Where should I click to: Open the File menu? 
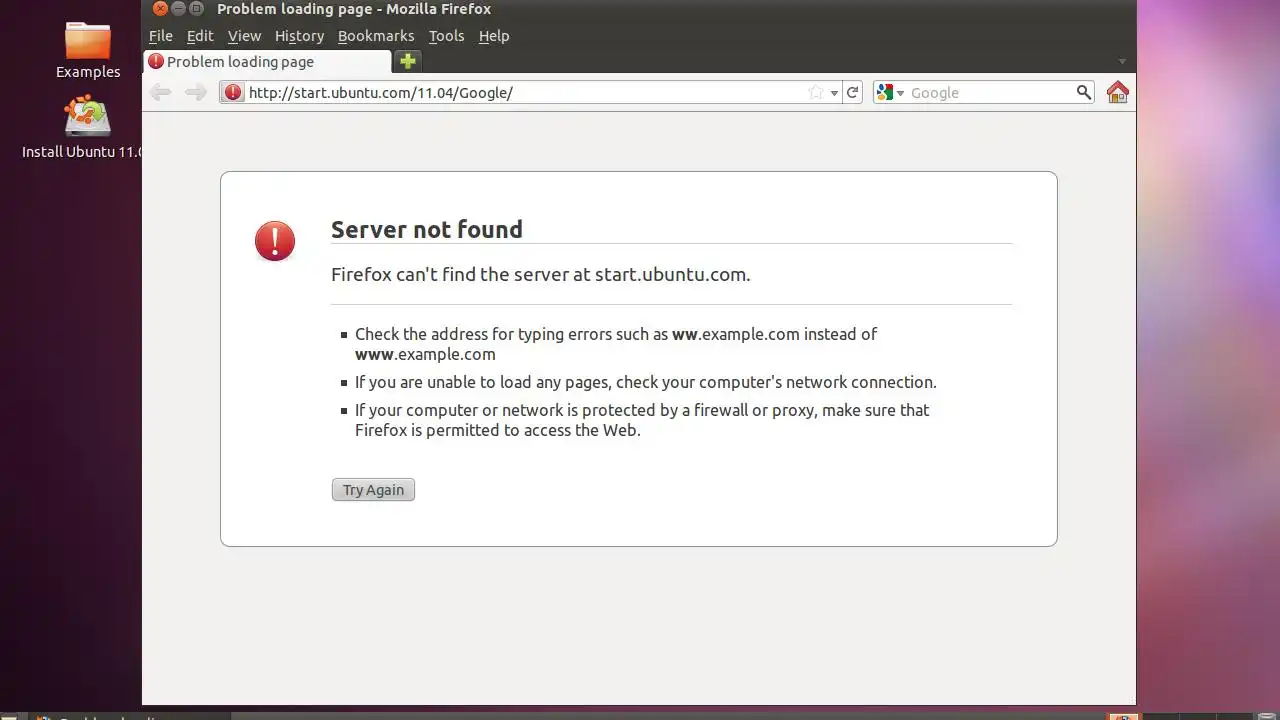pos(161,35)
